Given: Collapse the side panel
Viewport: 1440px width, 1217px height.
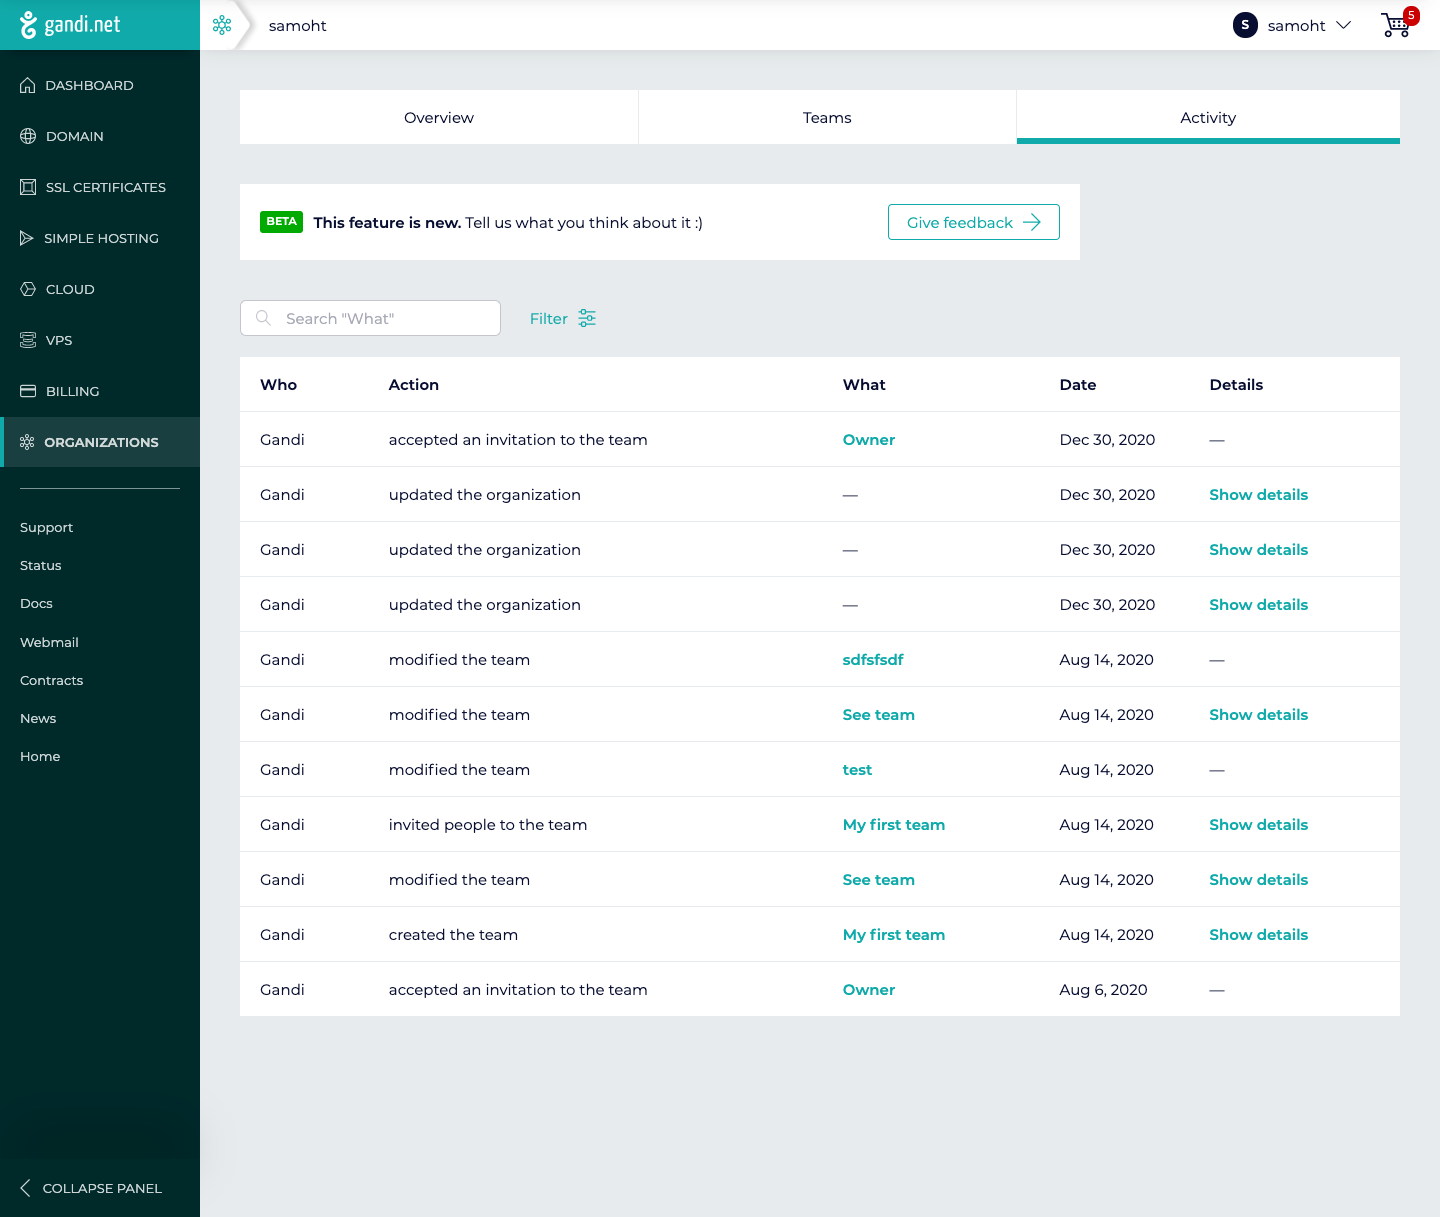Looking at the screenshot, I should click(x=91, y=1188).
